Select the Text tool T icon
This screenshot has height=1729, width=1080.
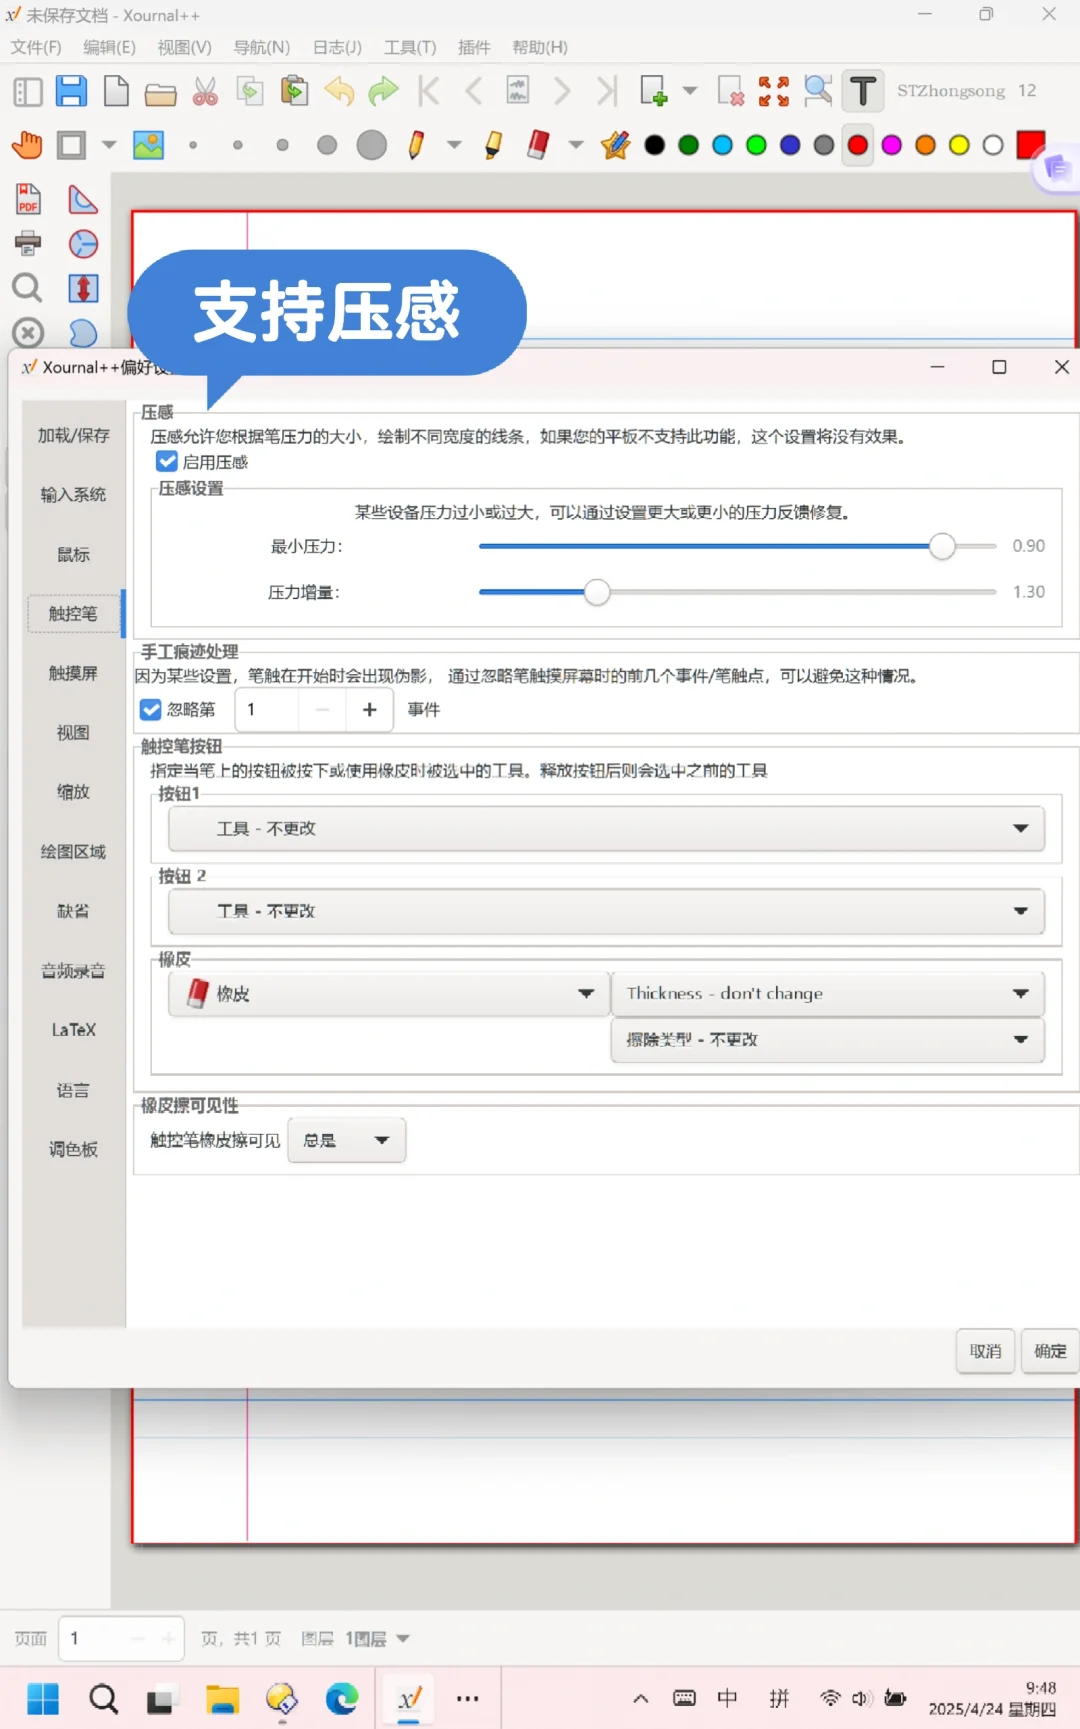(x=863, y=91)
